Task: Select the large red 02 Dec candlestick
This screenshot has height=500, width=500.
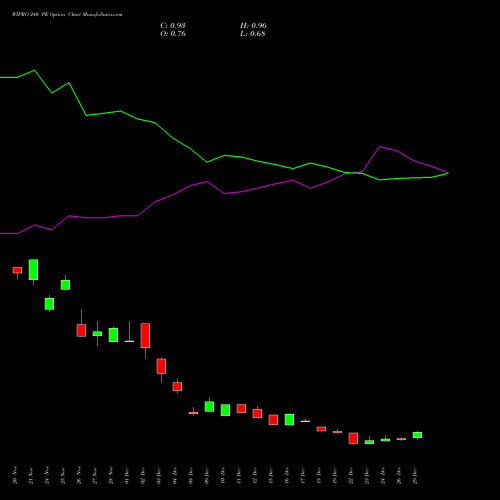Action: click(145, 335)
